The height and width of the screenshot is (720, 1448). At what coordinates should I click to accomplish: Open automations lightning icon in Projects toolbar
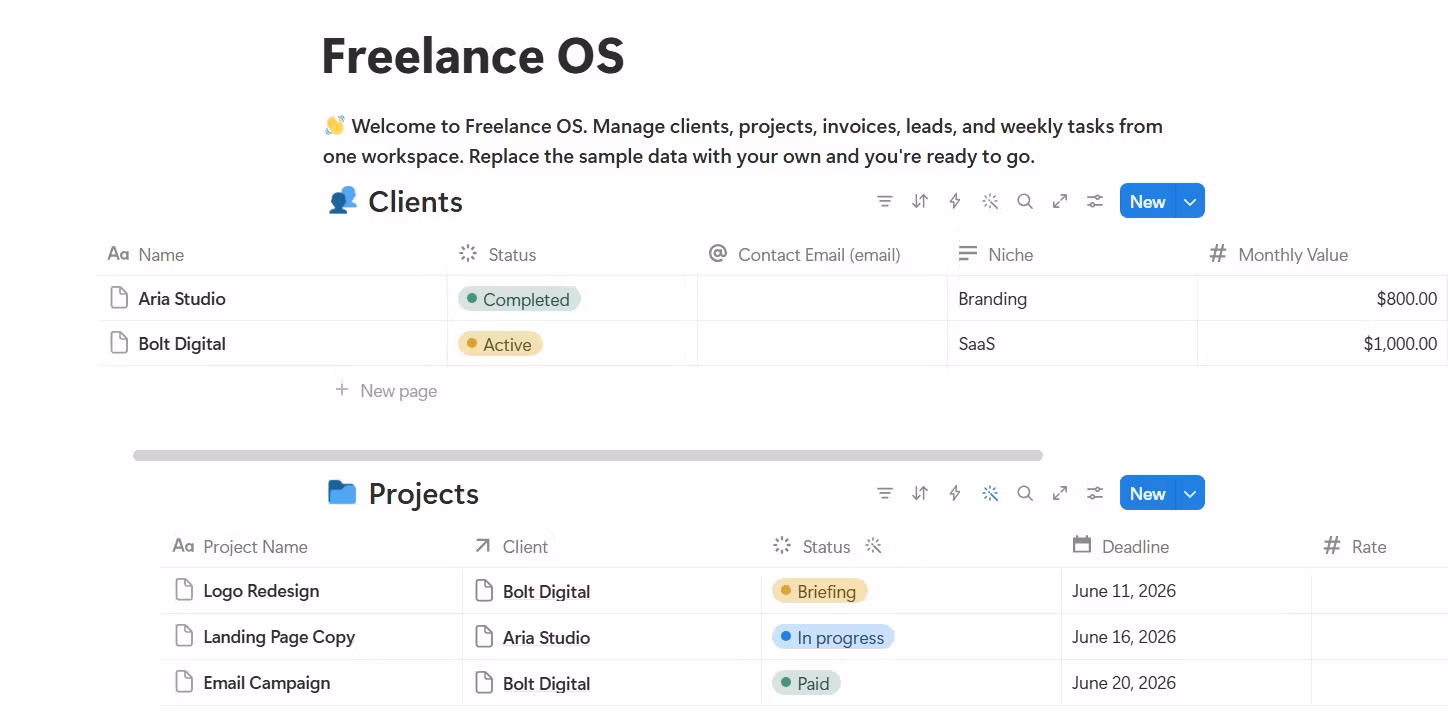[955, 493]
